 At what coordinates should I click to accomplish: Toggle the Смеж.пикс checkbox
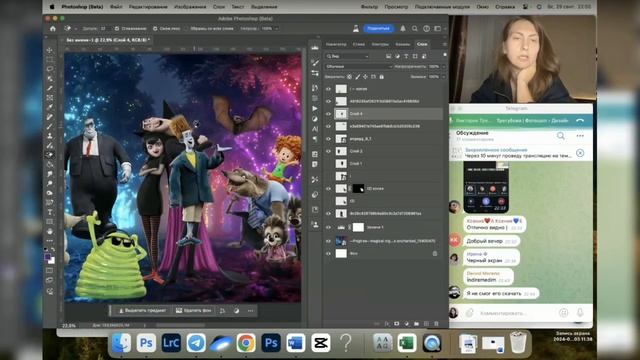coord(155,29)
